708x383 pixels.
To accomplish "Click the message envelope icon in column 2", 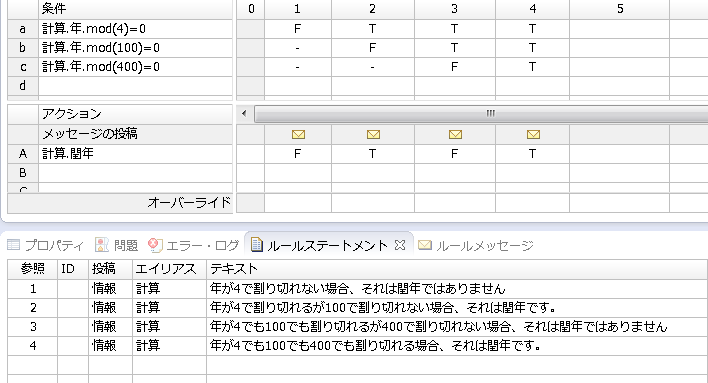I will pos(373,135).
